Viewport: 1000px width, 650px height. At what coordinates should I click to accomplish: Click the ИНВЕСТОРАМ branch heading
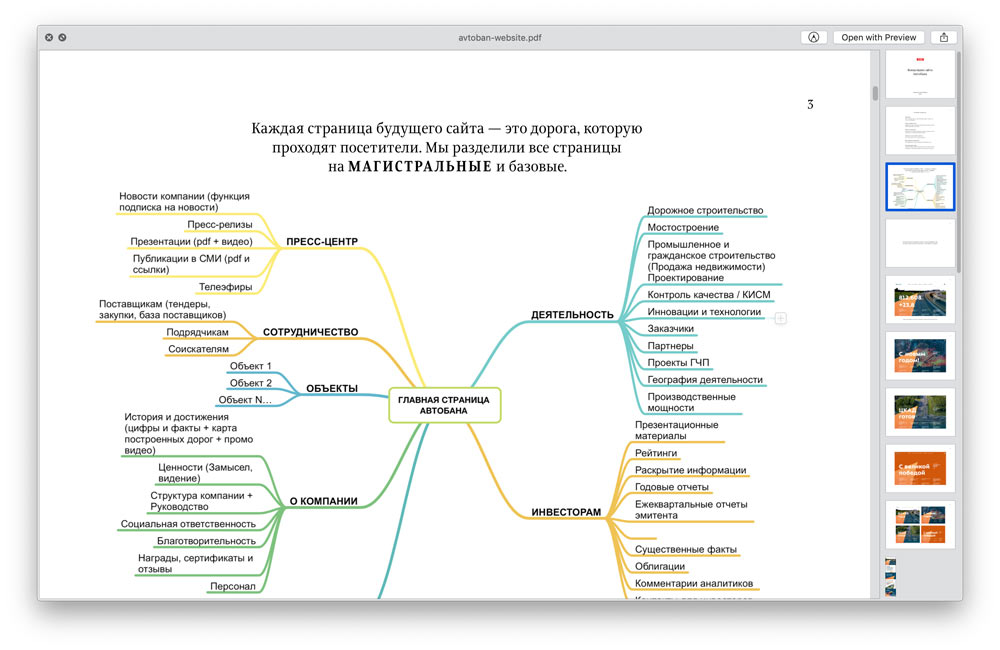click(566, 512)
